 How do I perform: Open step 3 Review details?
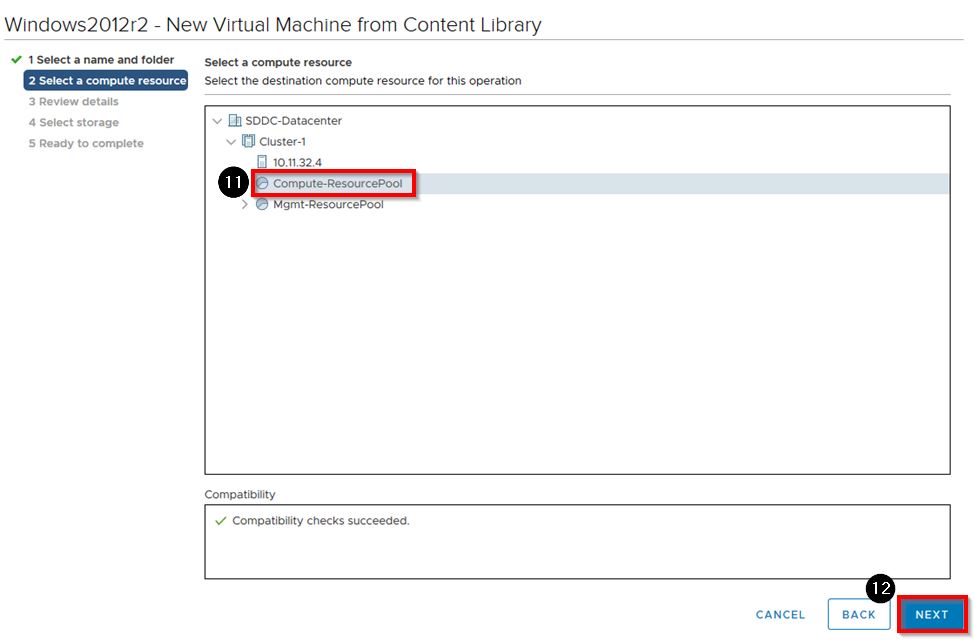(73, 101)
